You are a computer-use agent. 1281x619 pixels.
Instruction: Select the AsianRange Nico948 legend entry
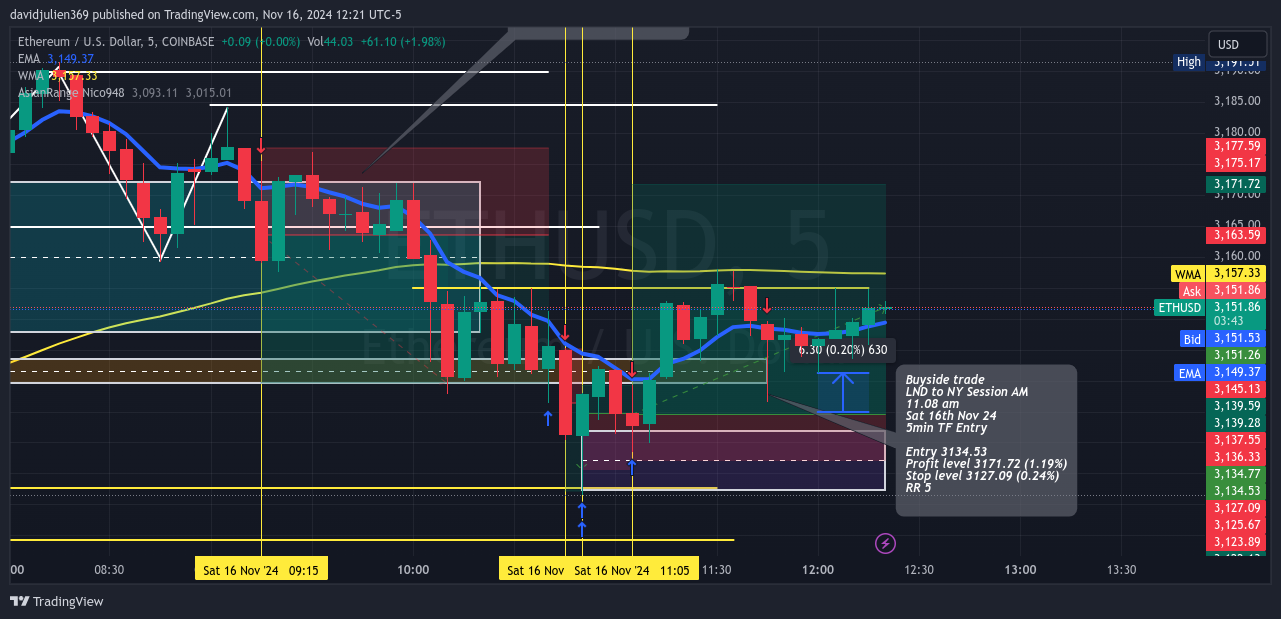125,92
